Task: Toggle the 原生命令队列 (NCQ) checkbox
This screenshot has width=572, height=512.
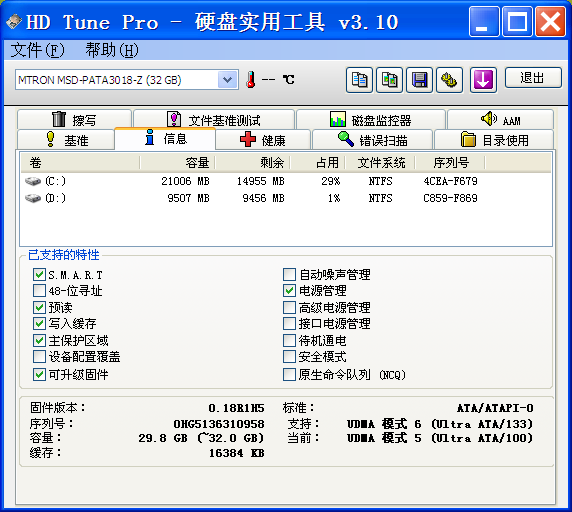Action: 289,375
